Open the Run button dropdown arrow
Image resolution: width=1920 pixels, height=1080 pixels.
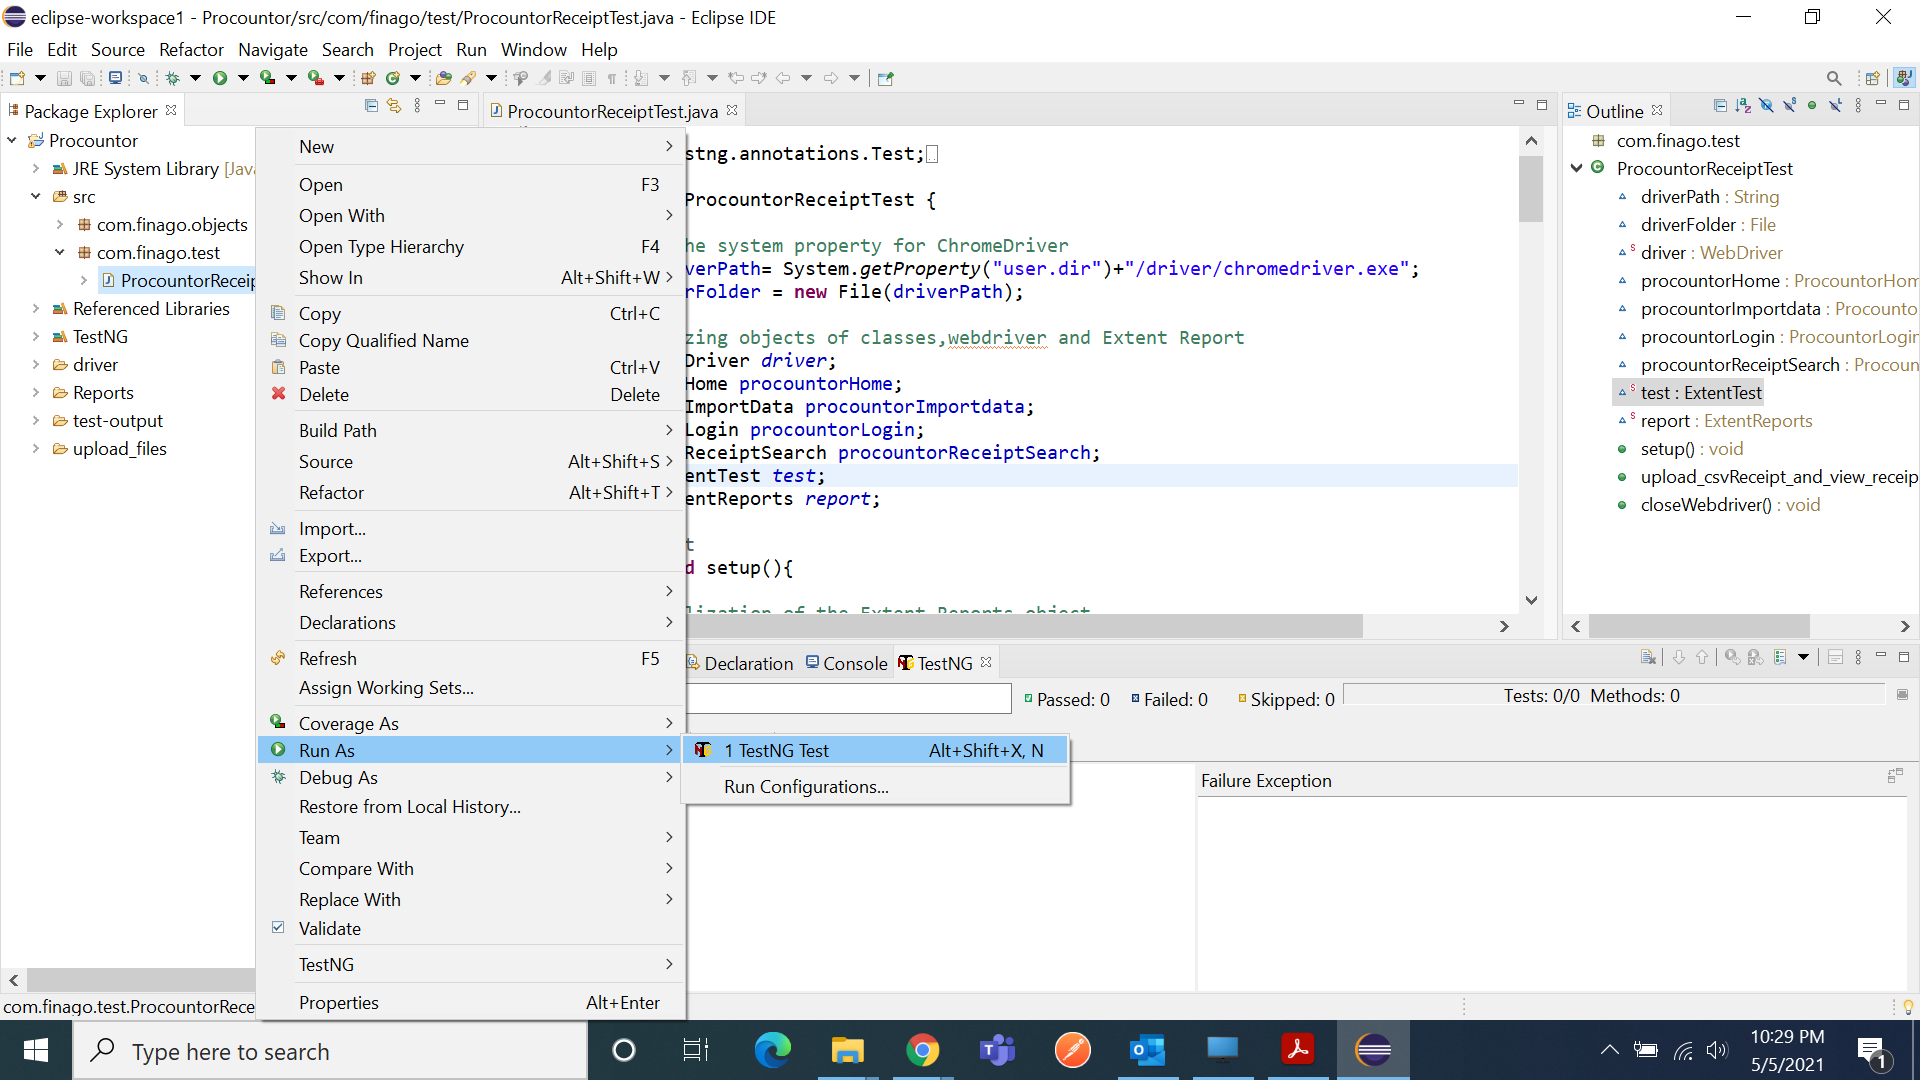[243, 78]
